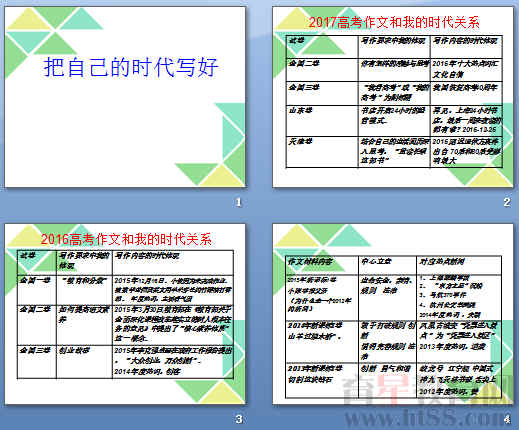The height and width of the screenshot is (430, 519).
Task: Click slide number 2 label
Action: [x=507, y=202]
